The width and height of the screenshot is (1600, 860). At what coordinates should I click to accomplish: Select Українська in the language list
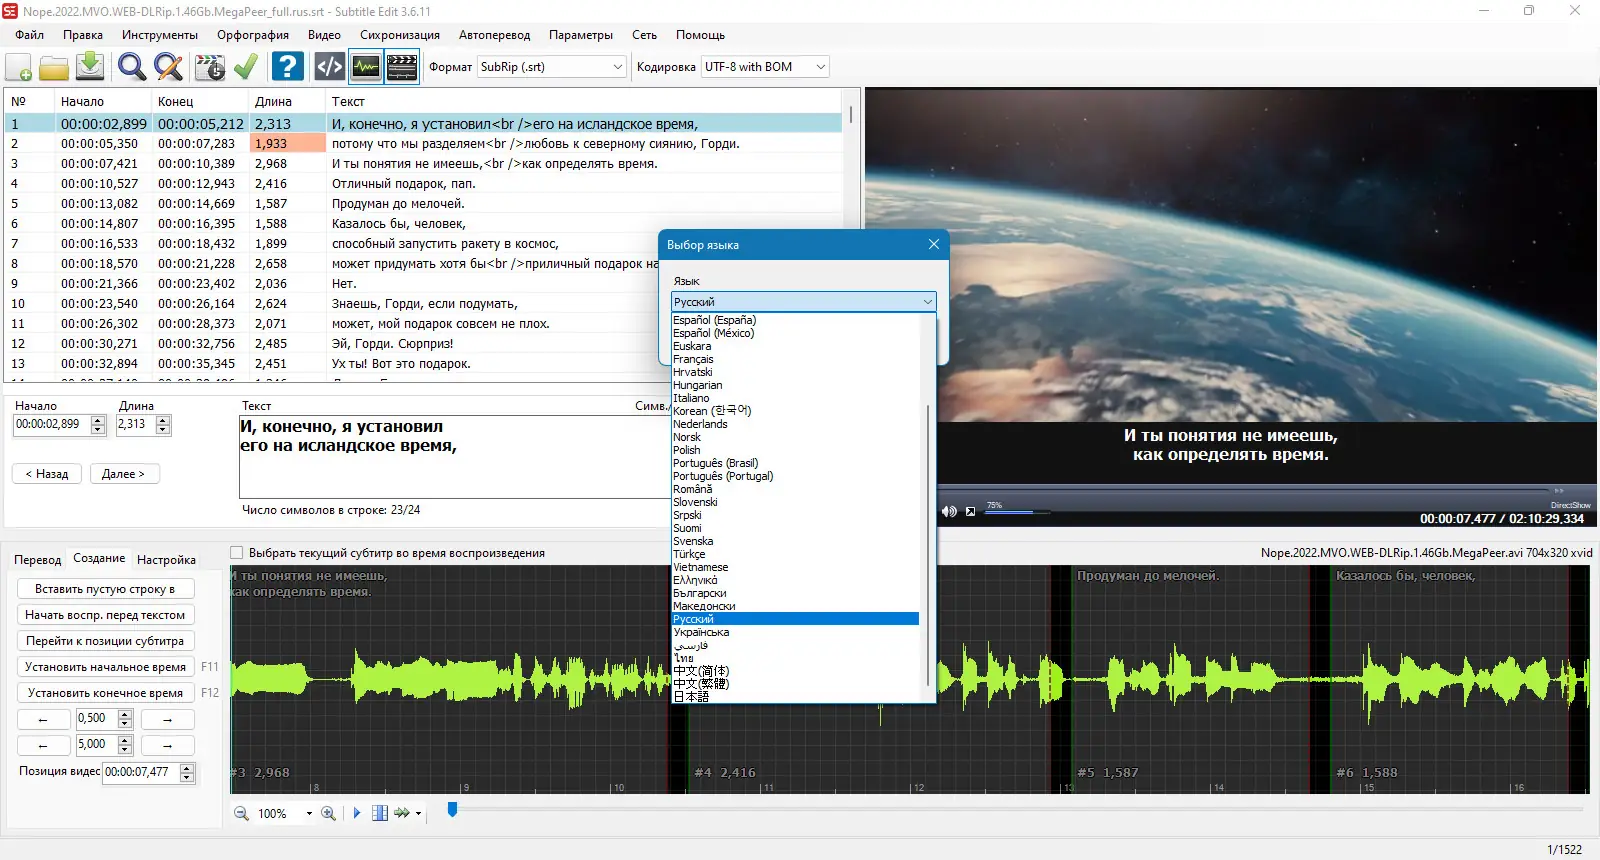click(x=701, y=632)
